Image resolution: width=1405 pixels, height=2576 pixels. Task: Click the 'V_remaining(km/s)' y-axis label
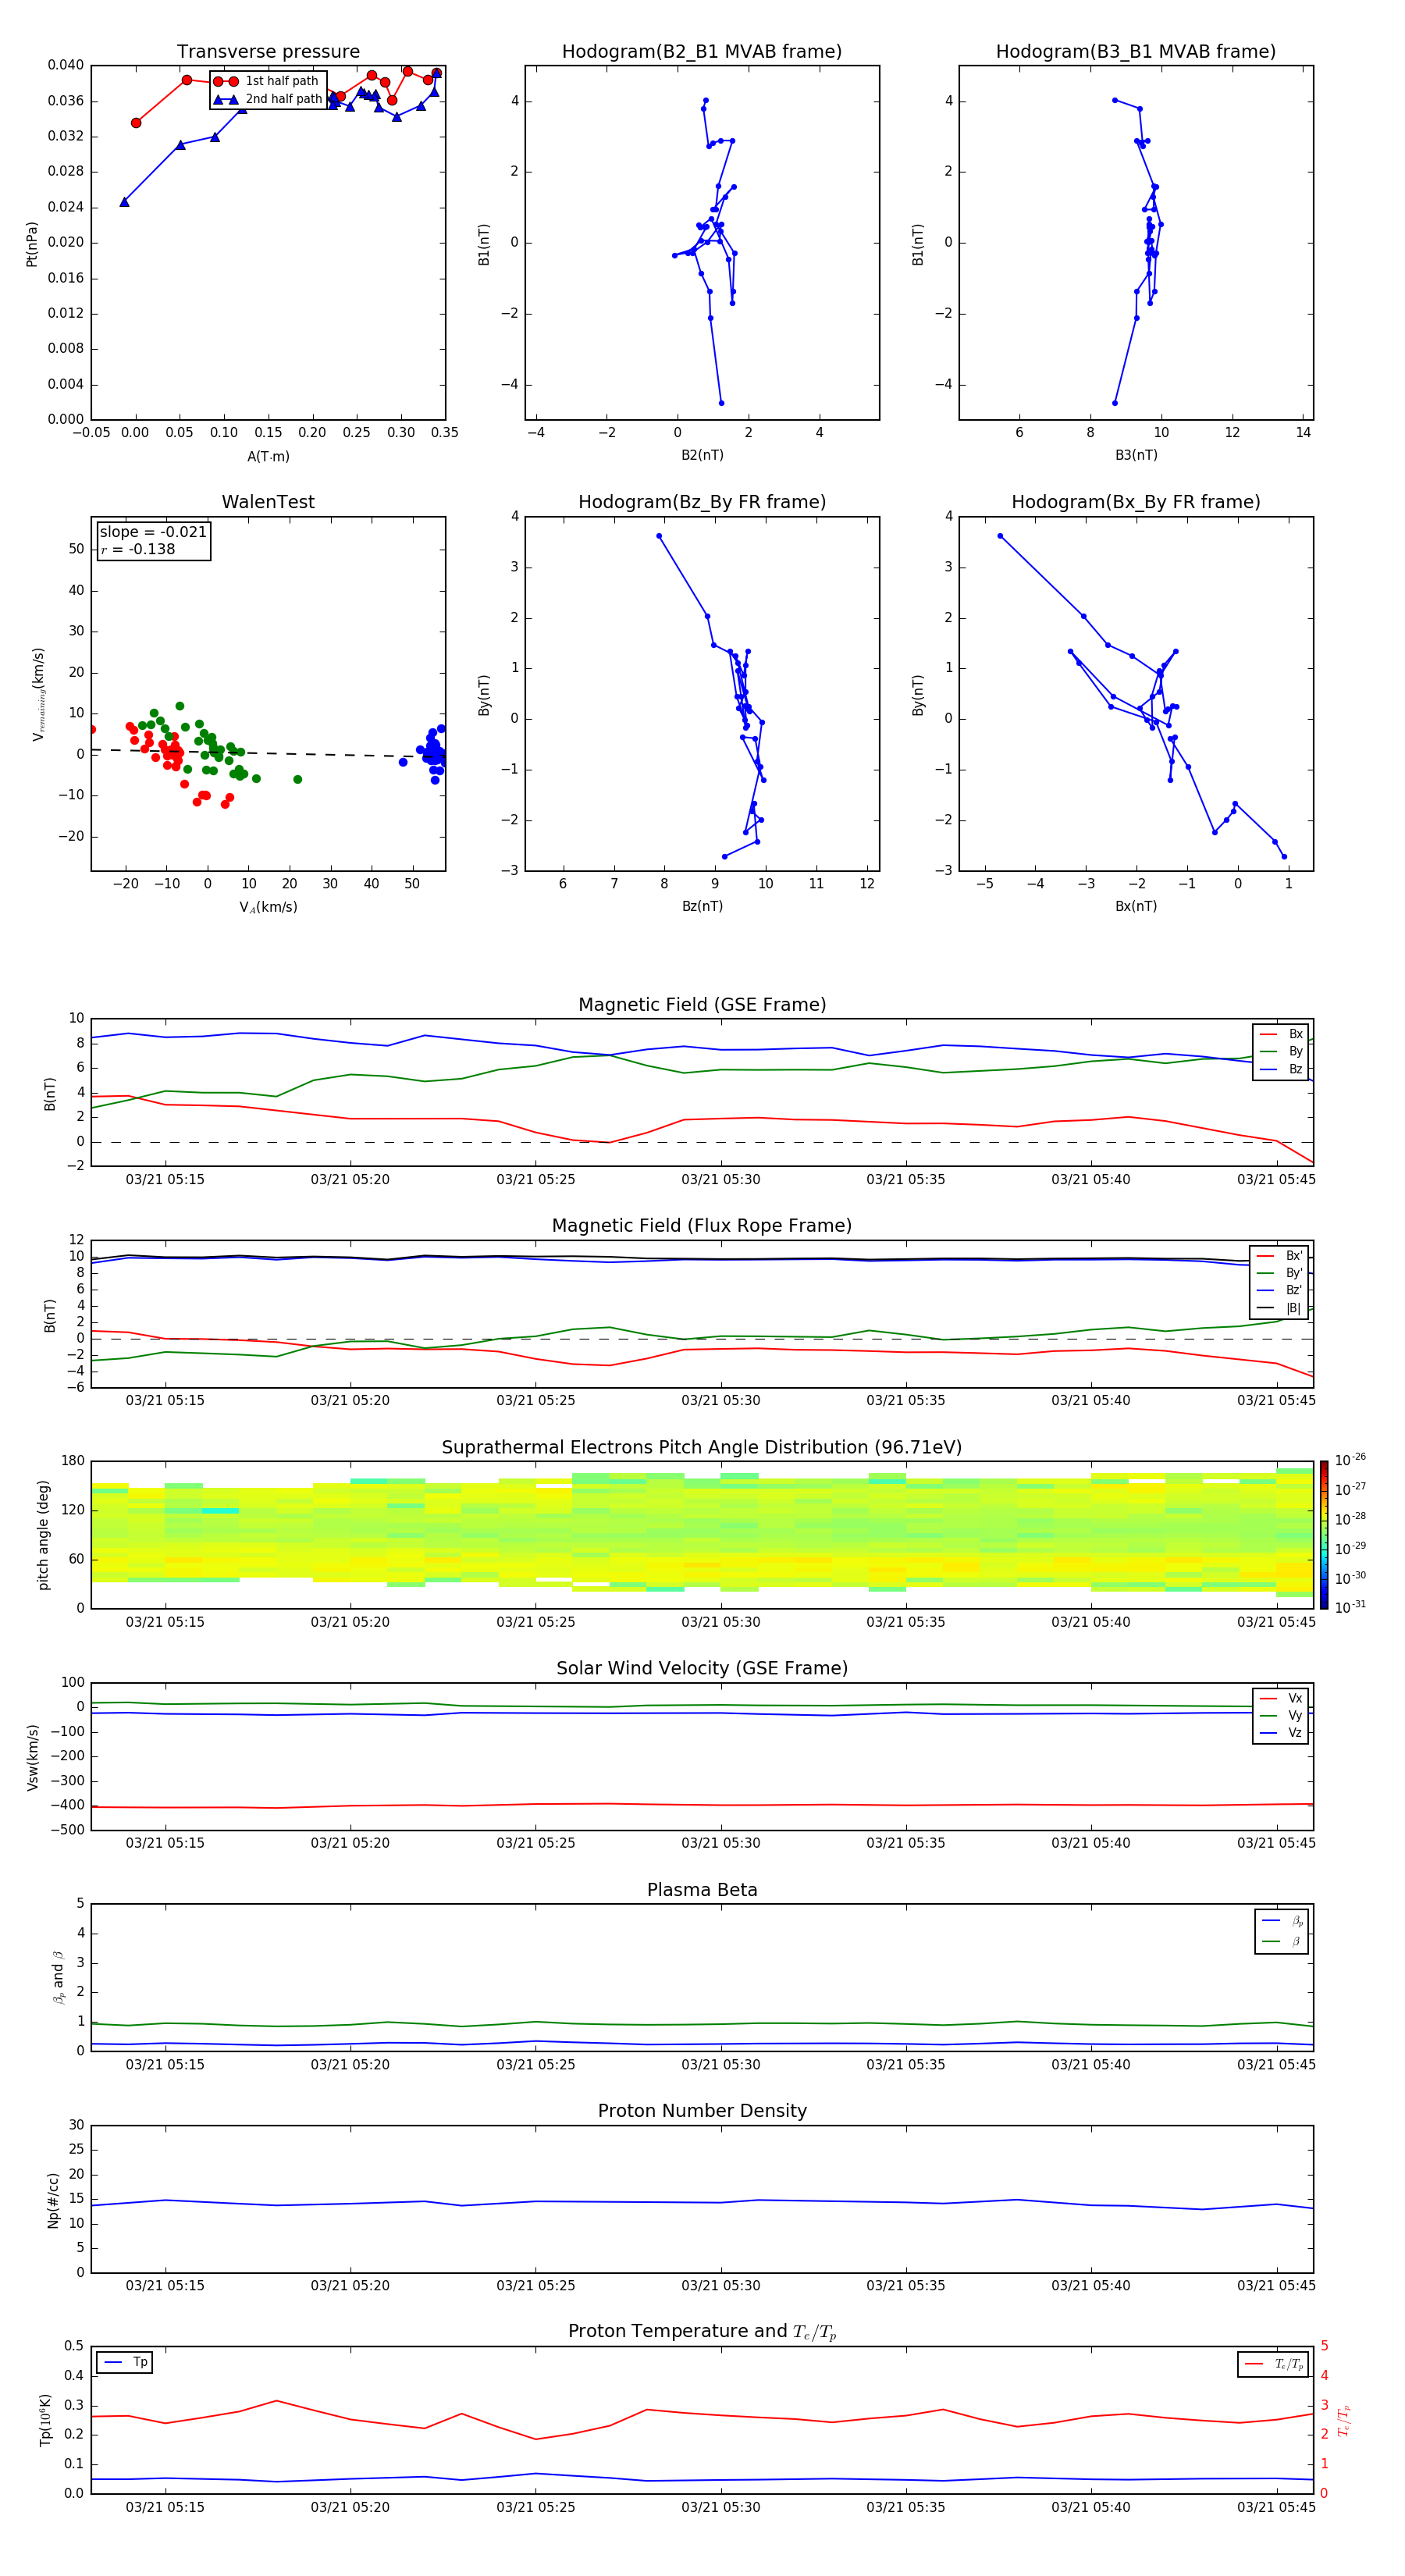[38, 695]
